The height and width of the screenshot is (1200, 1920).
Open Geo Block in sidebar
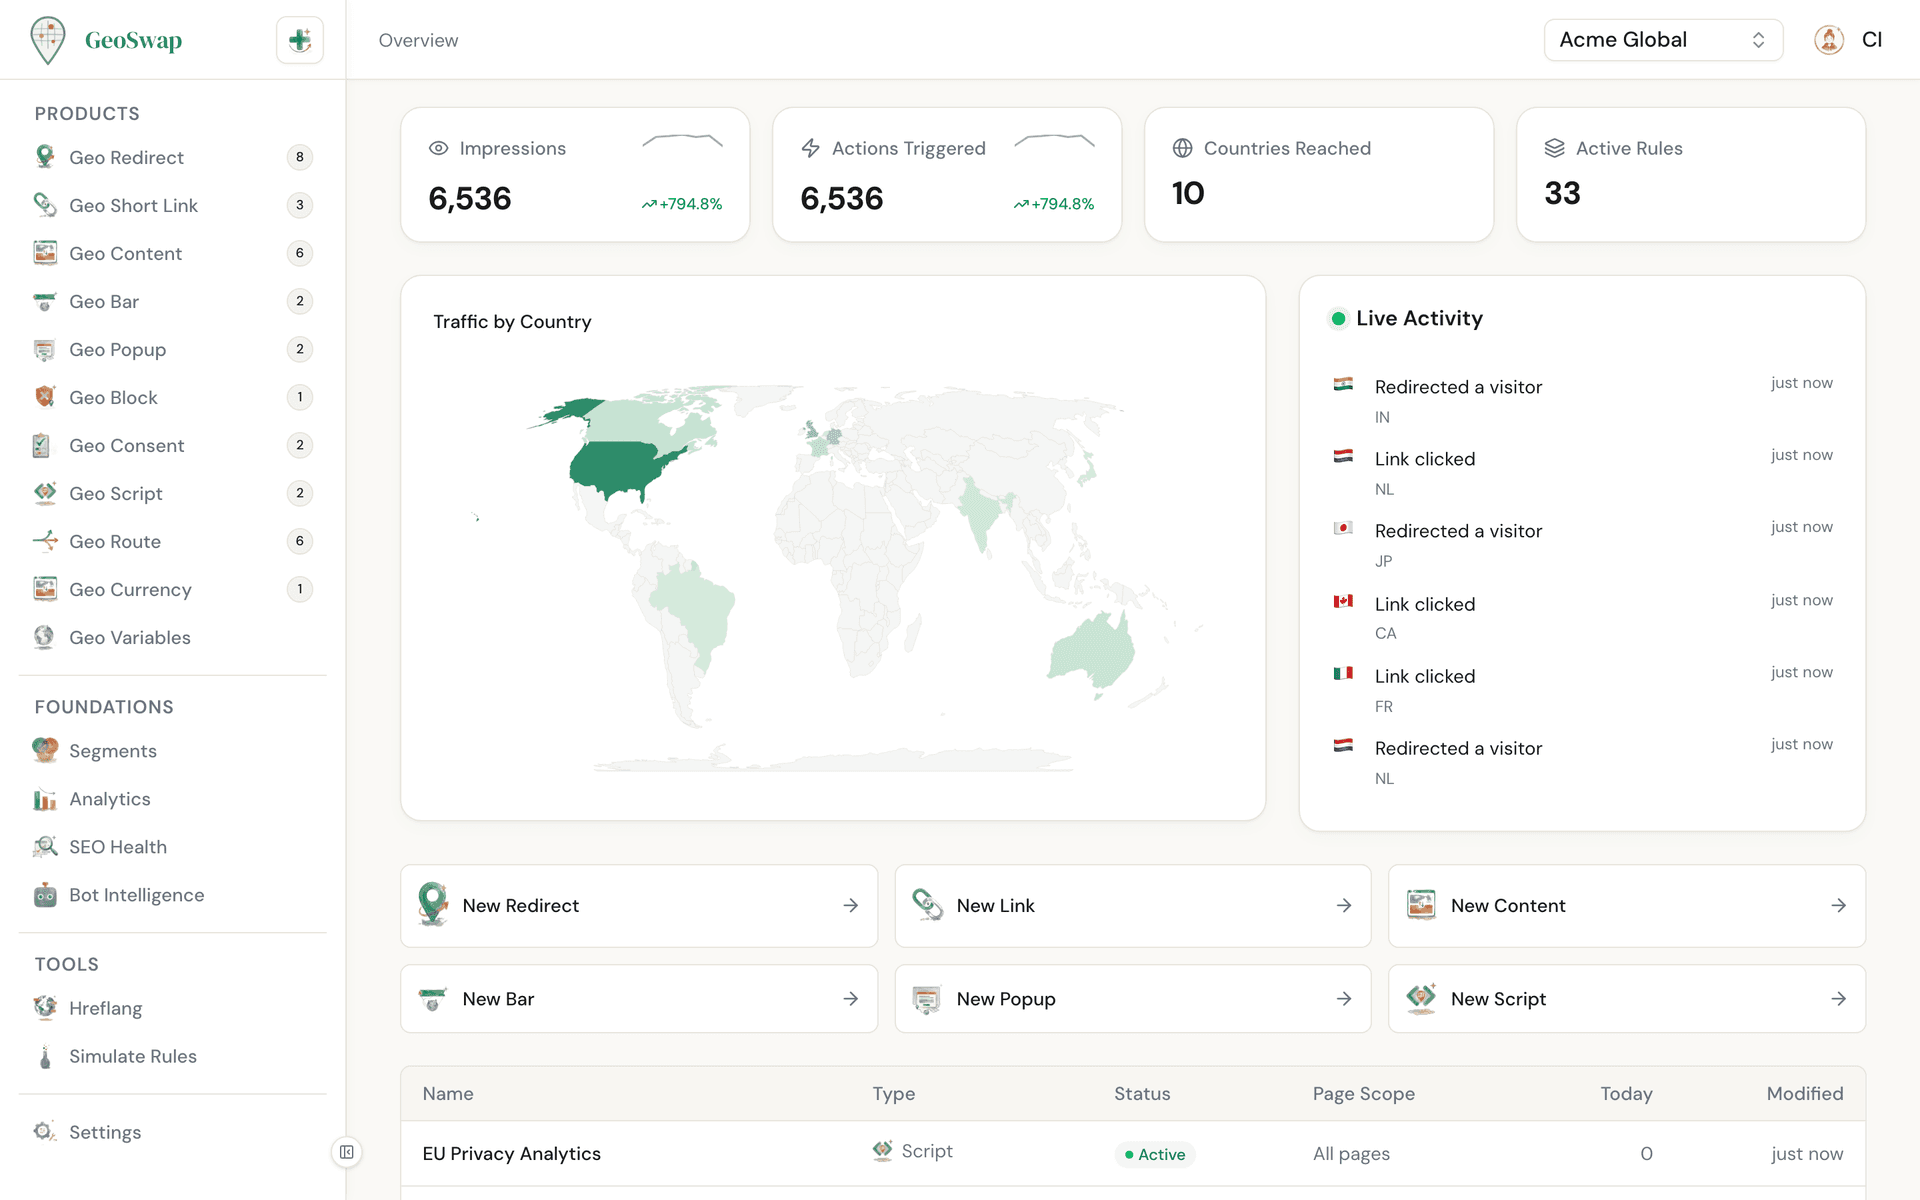(113, 397)
